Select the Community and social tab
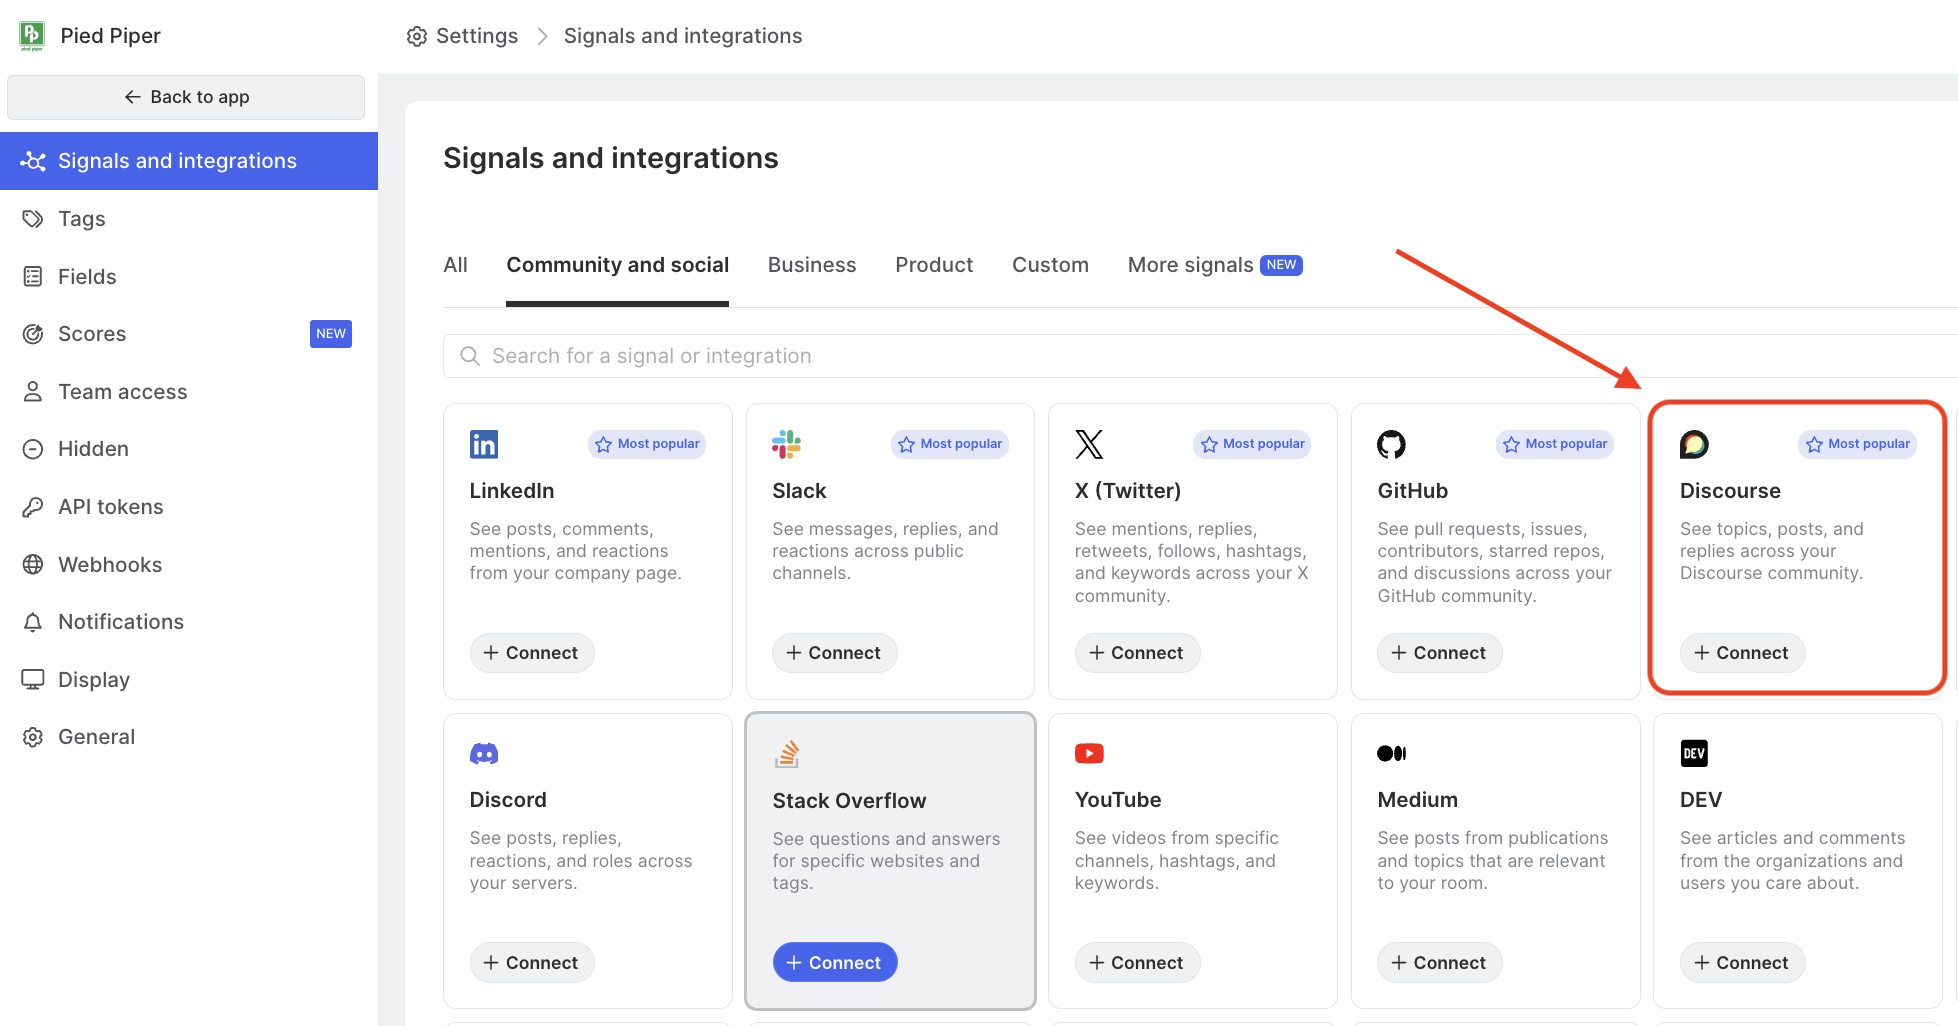This screenshot has width=1958, height=1026. tap(617, 265)
